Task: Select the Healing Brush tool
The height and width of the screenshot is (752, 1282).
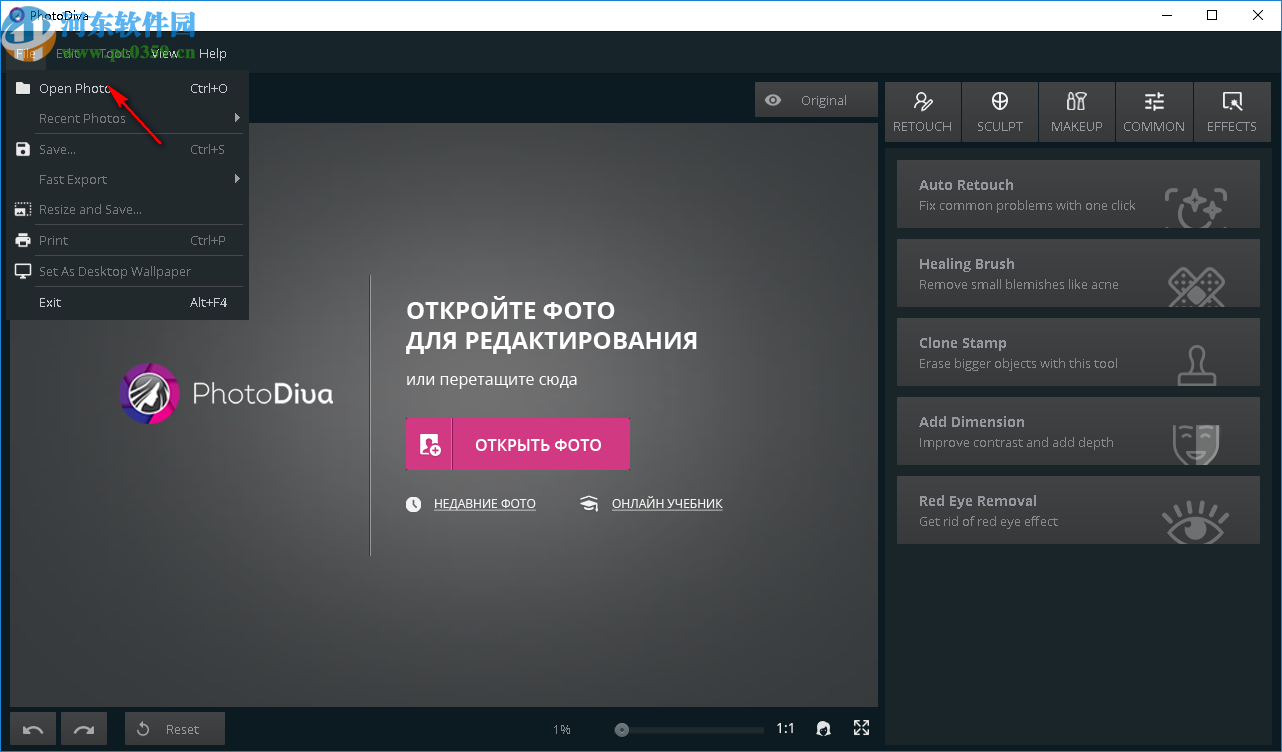Action: click(x=1078, y=273)
